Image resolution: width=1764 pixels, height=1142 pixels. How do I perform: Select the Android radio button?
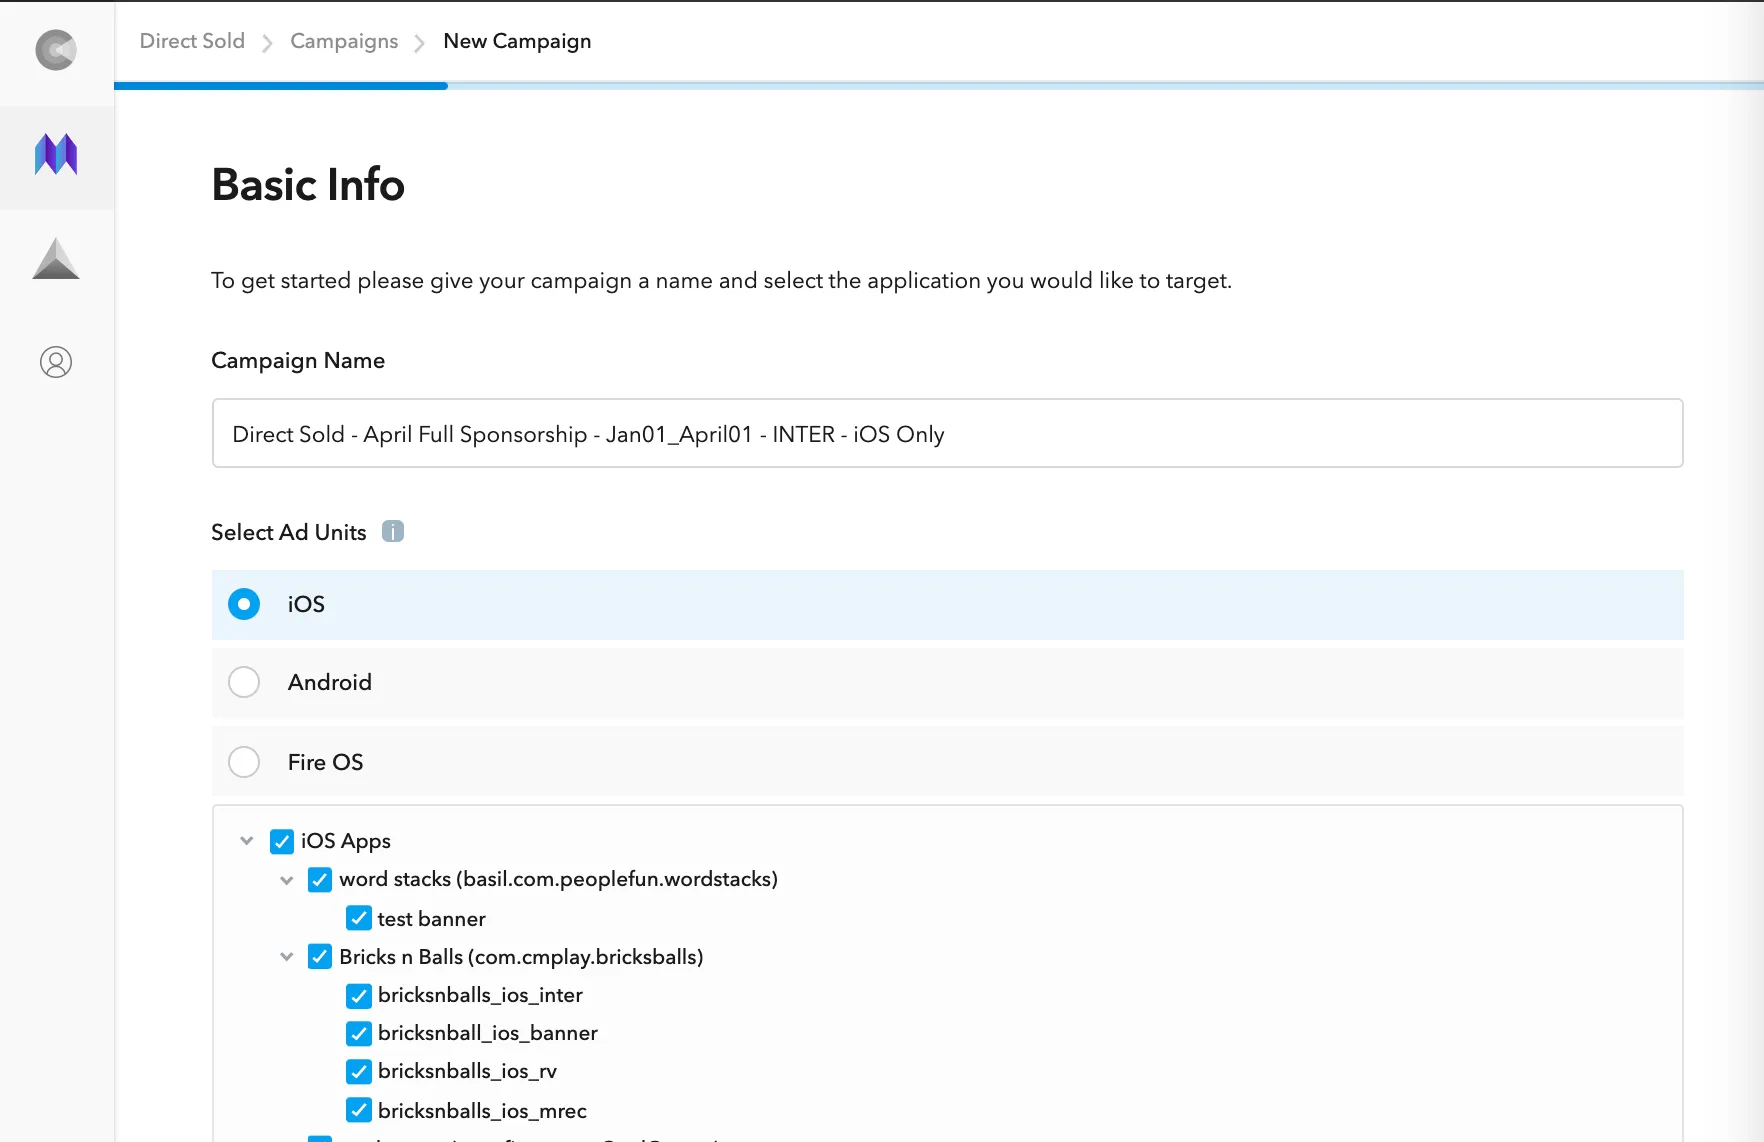244,682
